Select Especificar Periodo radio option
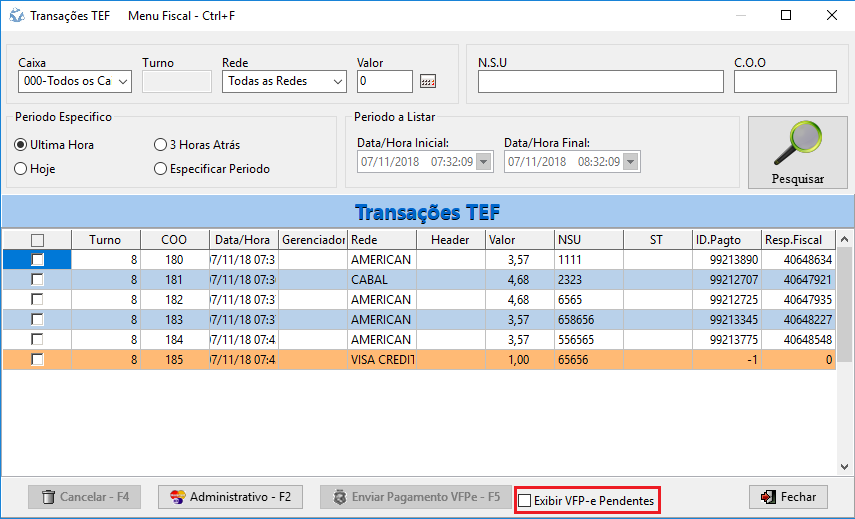 coord(161,169)
